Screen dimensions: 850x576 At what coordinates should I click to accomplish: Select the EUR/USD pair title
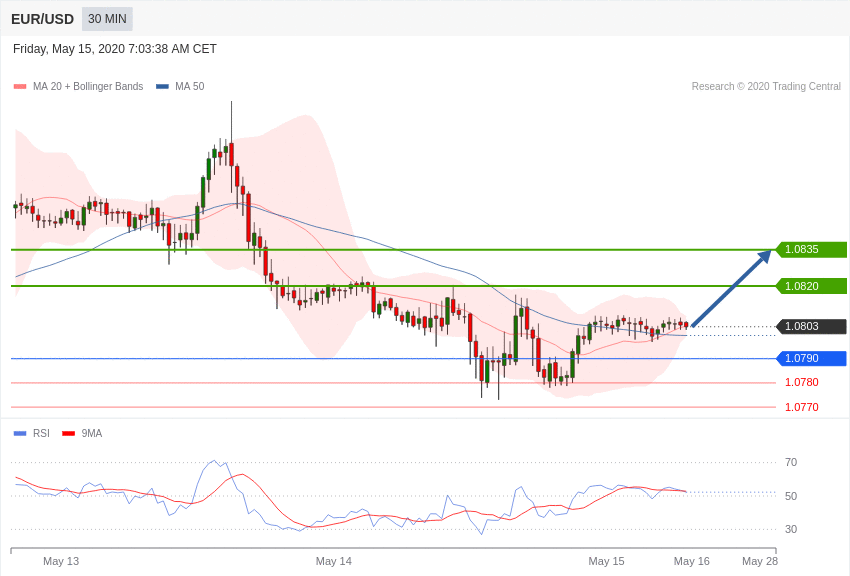[42, 19]
